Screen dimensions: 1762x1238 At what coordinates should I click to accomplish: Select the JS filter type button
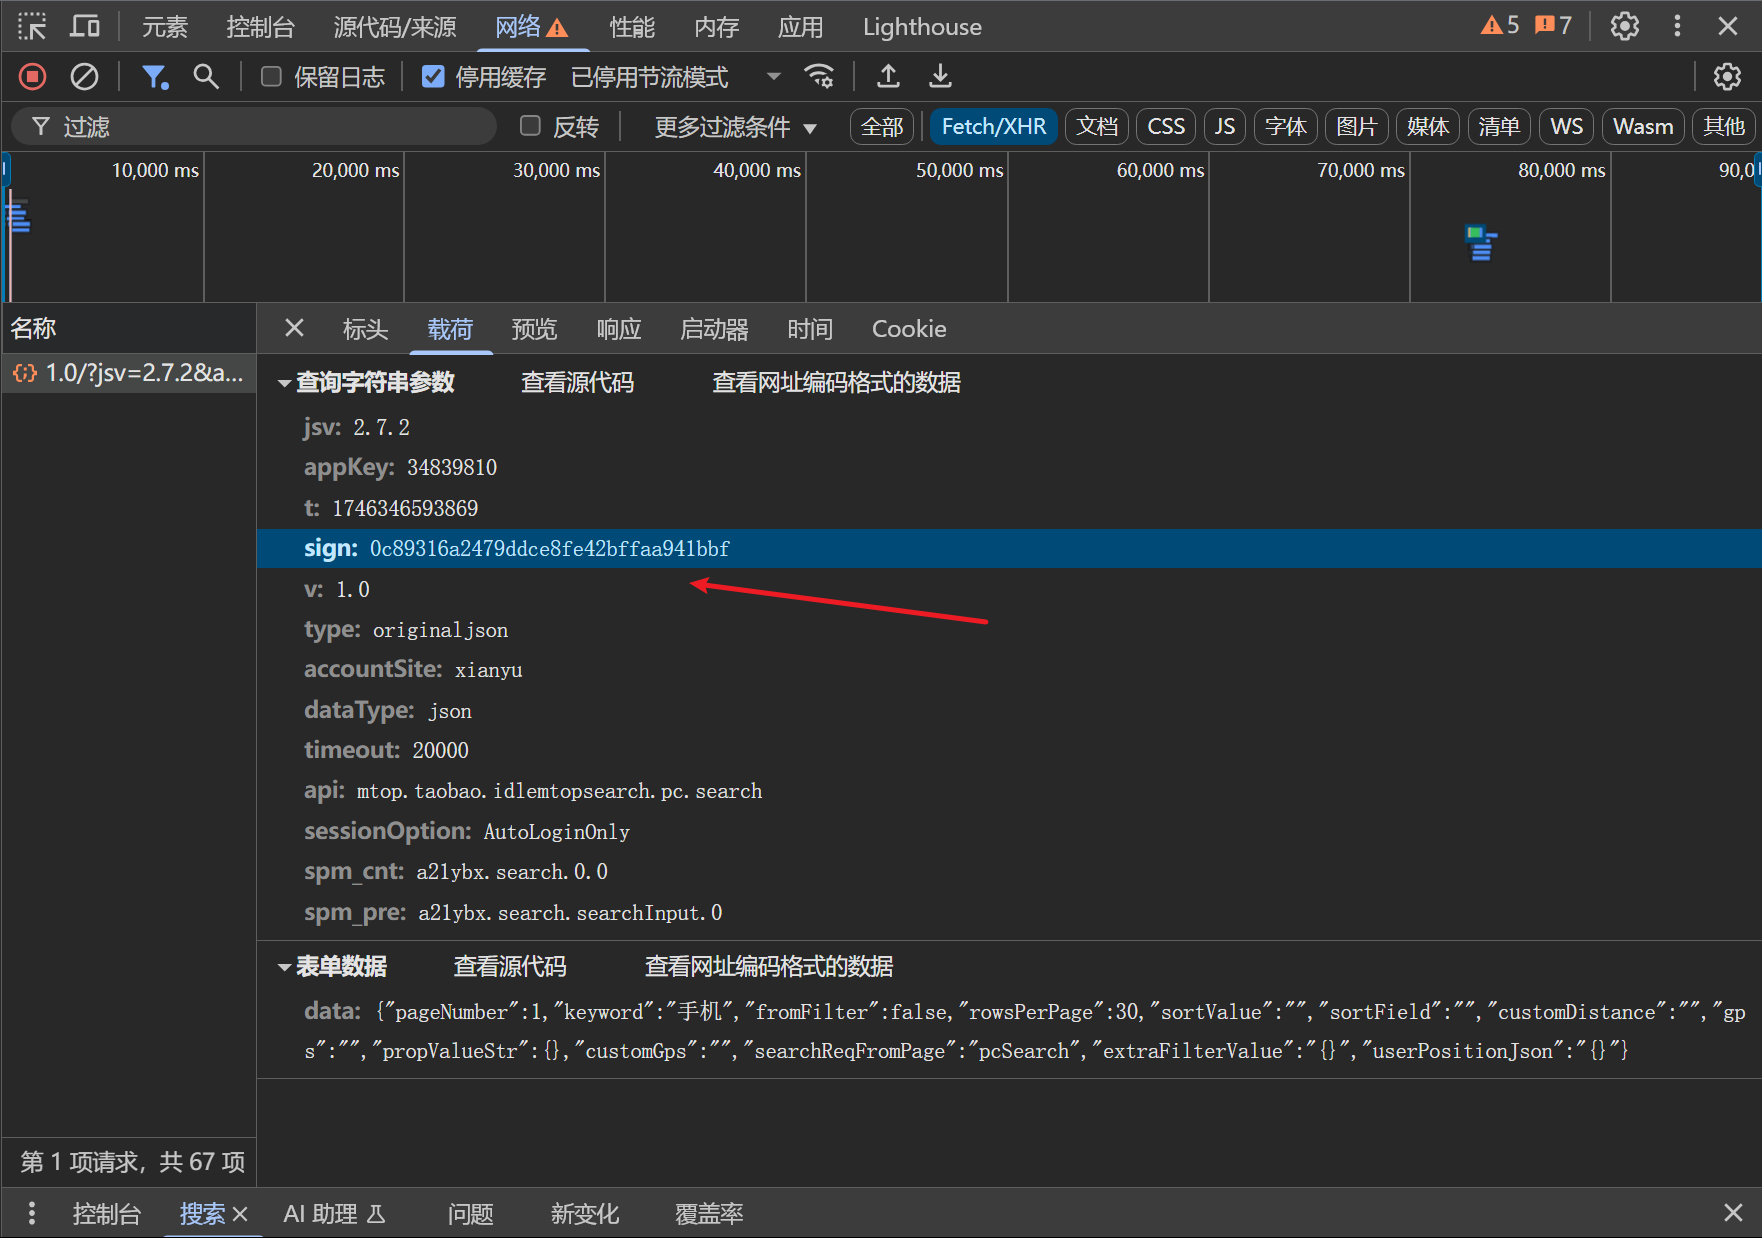(1224, 127)
